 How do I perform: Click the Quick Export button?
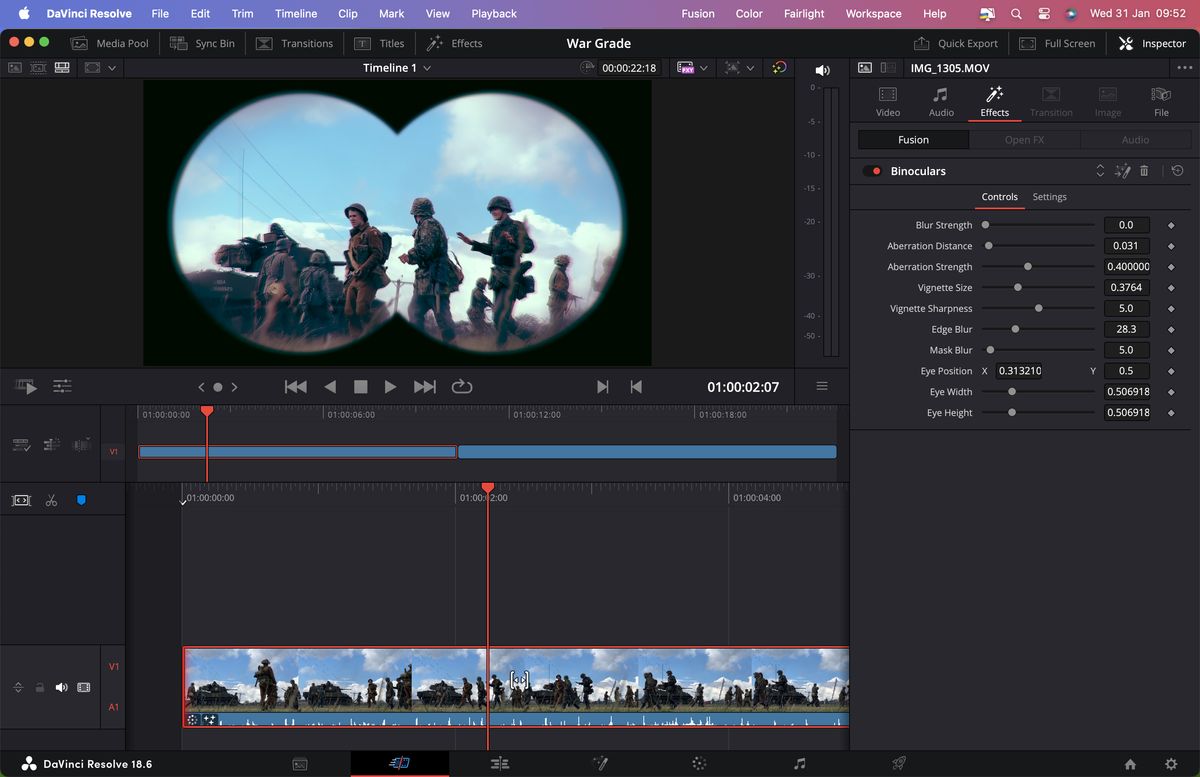pyautogui.click(x=956, y=43)
